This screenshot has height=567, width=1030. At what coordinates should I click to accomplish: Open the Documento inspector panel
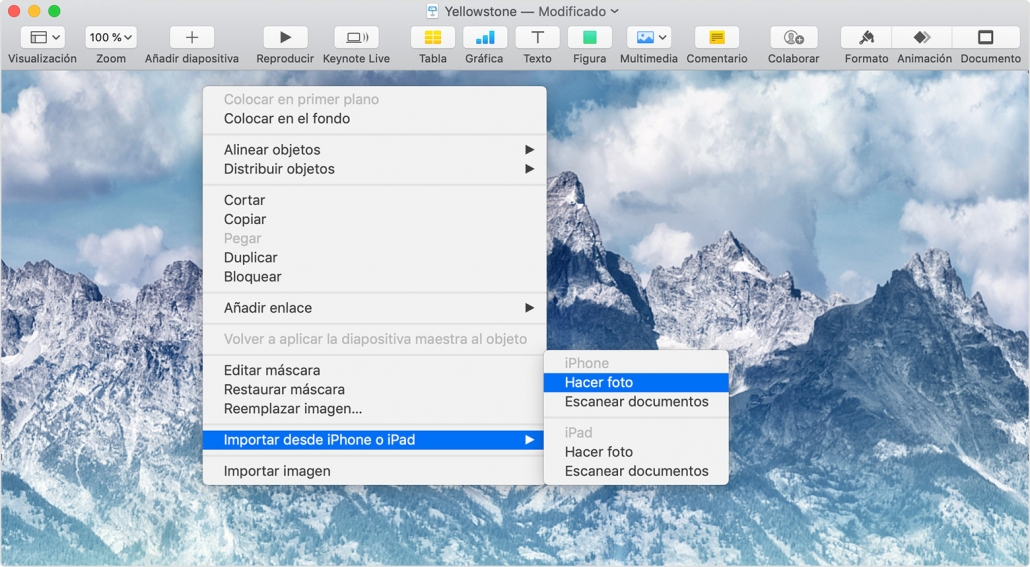coord(986,37)
